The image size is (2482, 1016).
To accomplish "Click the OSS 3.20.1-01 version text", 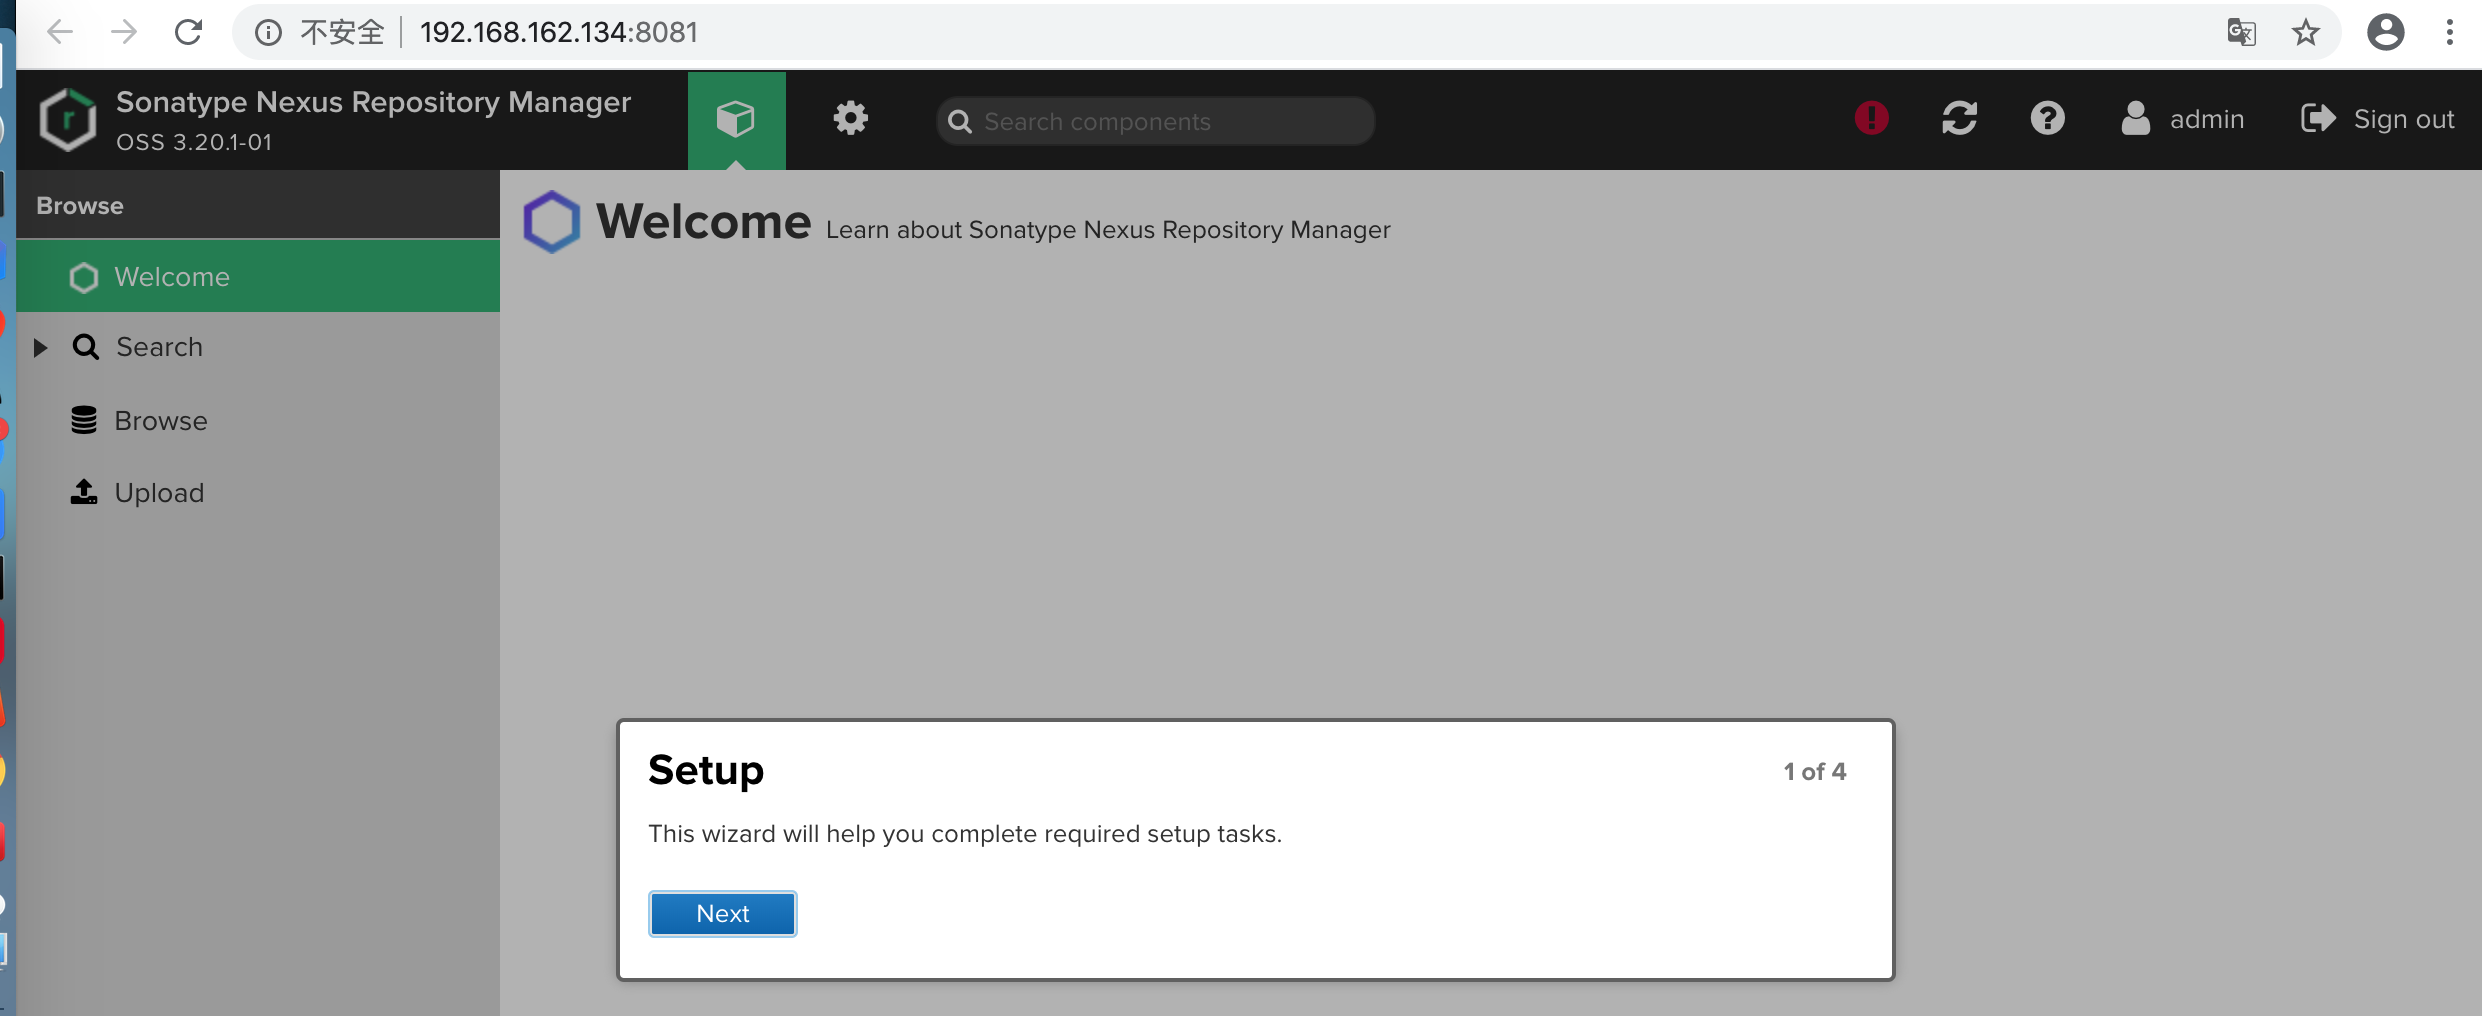I will [194, 143].
